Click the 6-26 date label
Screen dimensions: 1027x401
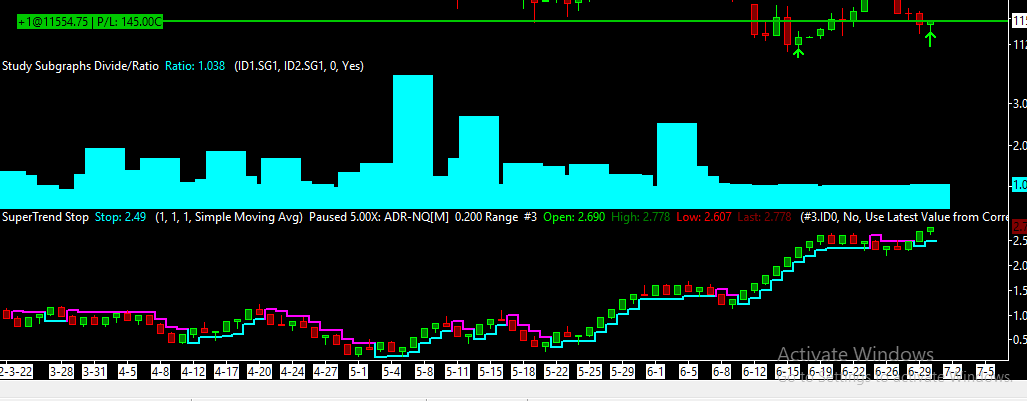coord(886,372)
